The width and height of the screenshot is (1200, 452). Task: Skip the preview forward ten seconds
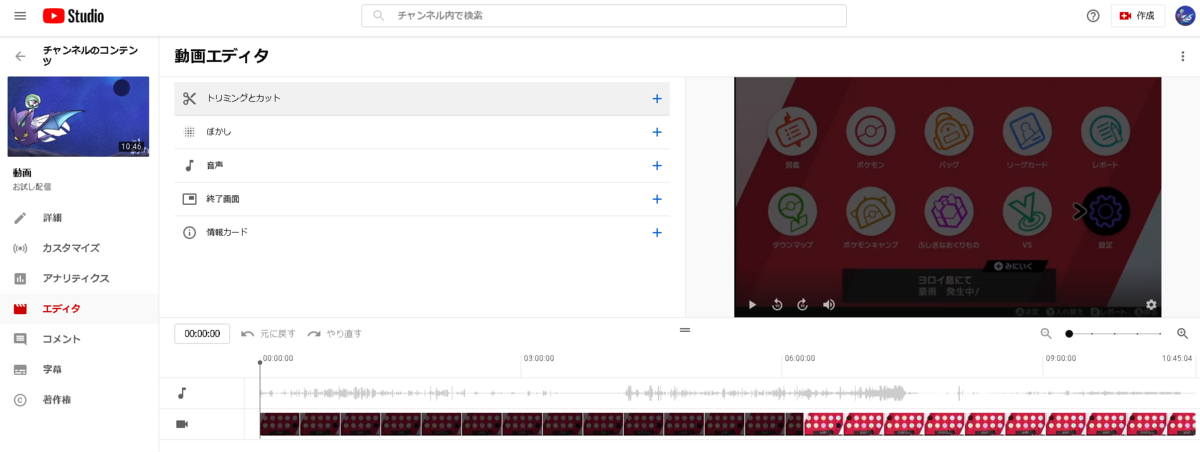pyautogui.click(x=803, y=304)
